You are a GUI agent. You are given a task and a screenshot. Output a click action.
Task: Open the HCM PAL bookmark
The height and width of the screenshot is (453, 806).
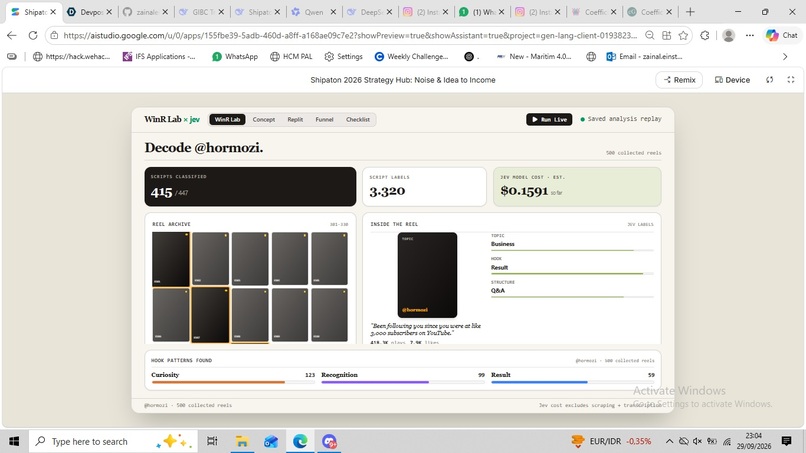coord(291,57)
